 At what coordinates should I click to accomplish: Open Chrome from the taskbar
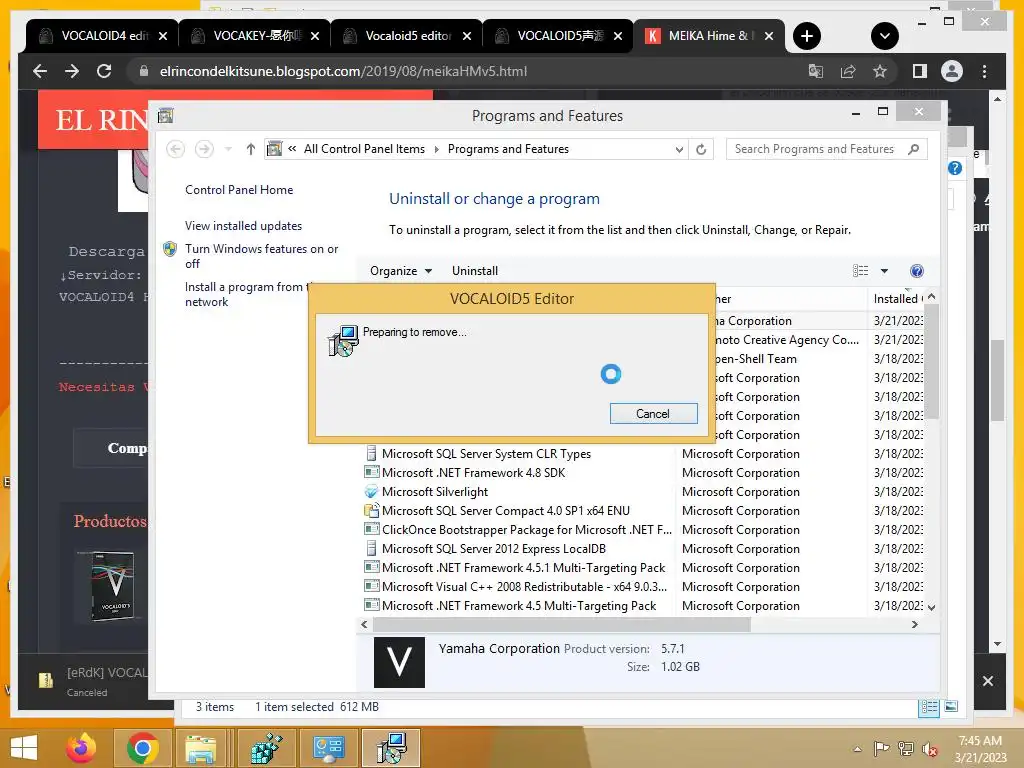point(142,748)
